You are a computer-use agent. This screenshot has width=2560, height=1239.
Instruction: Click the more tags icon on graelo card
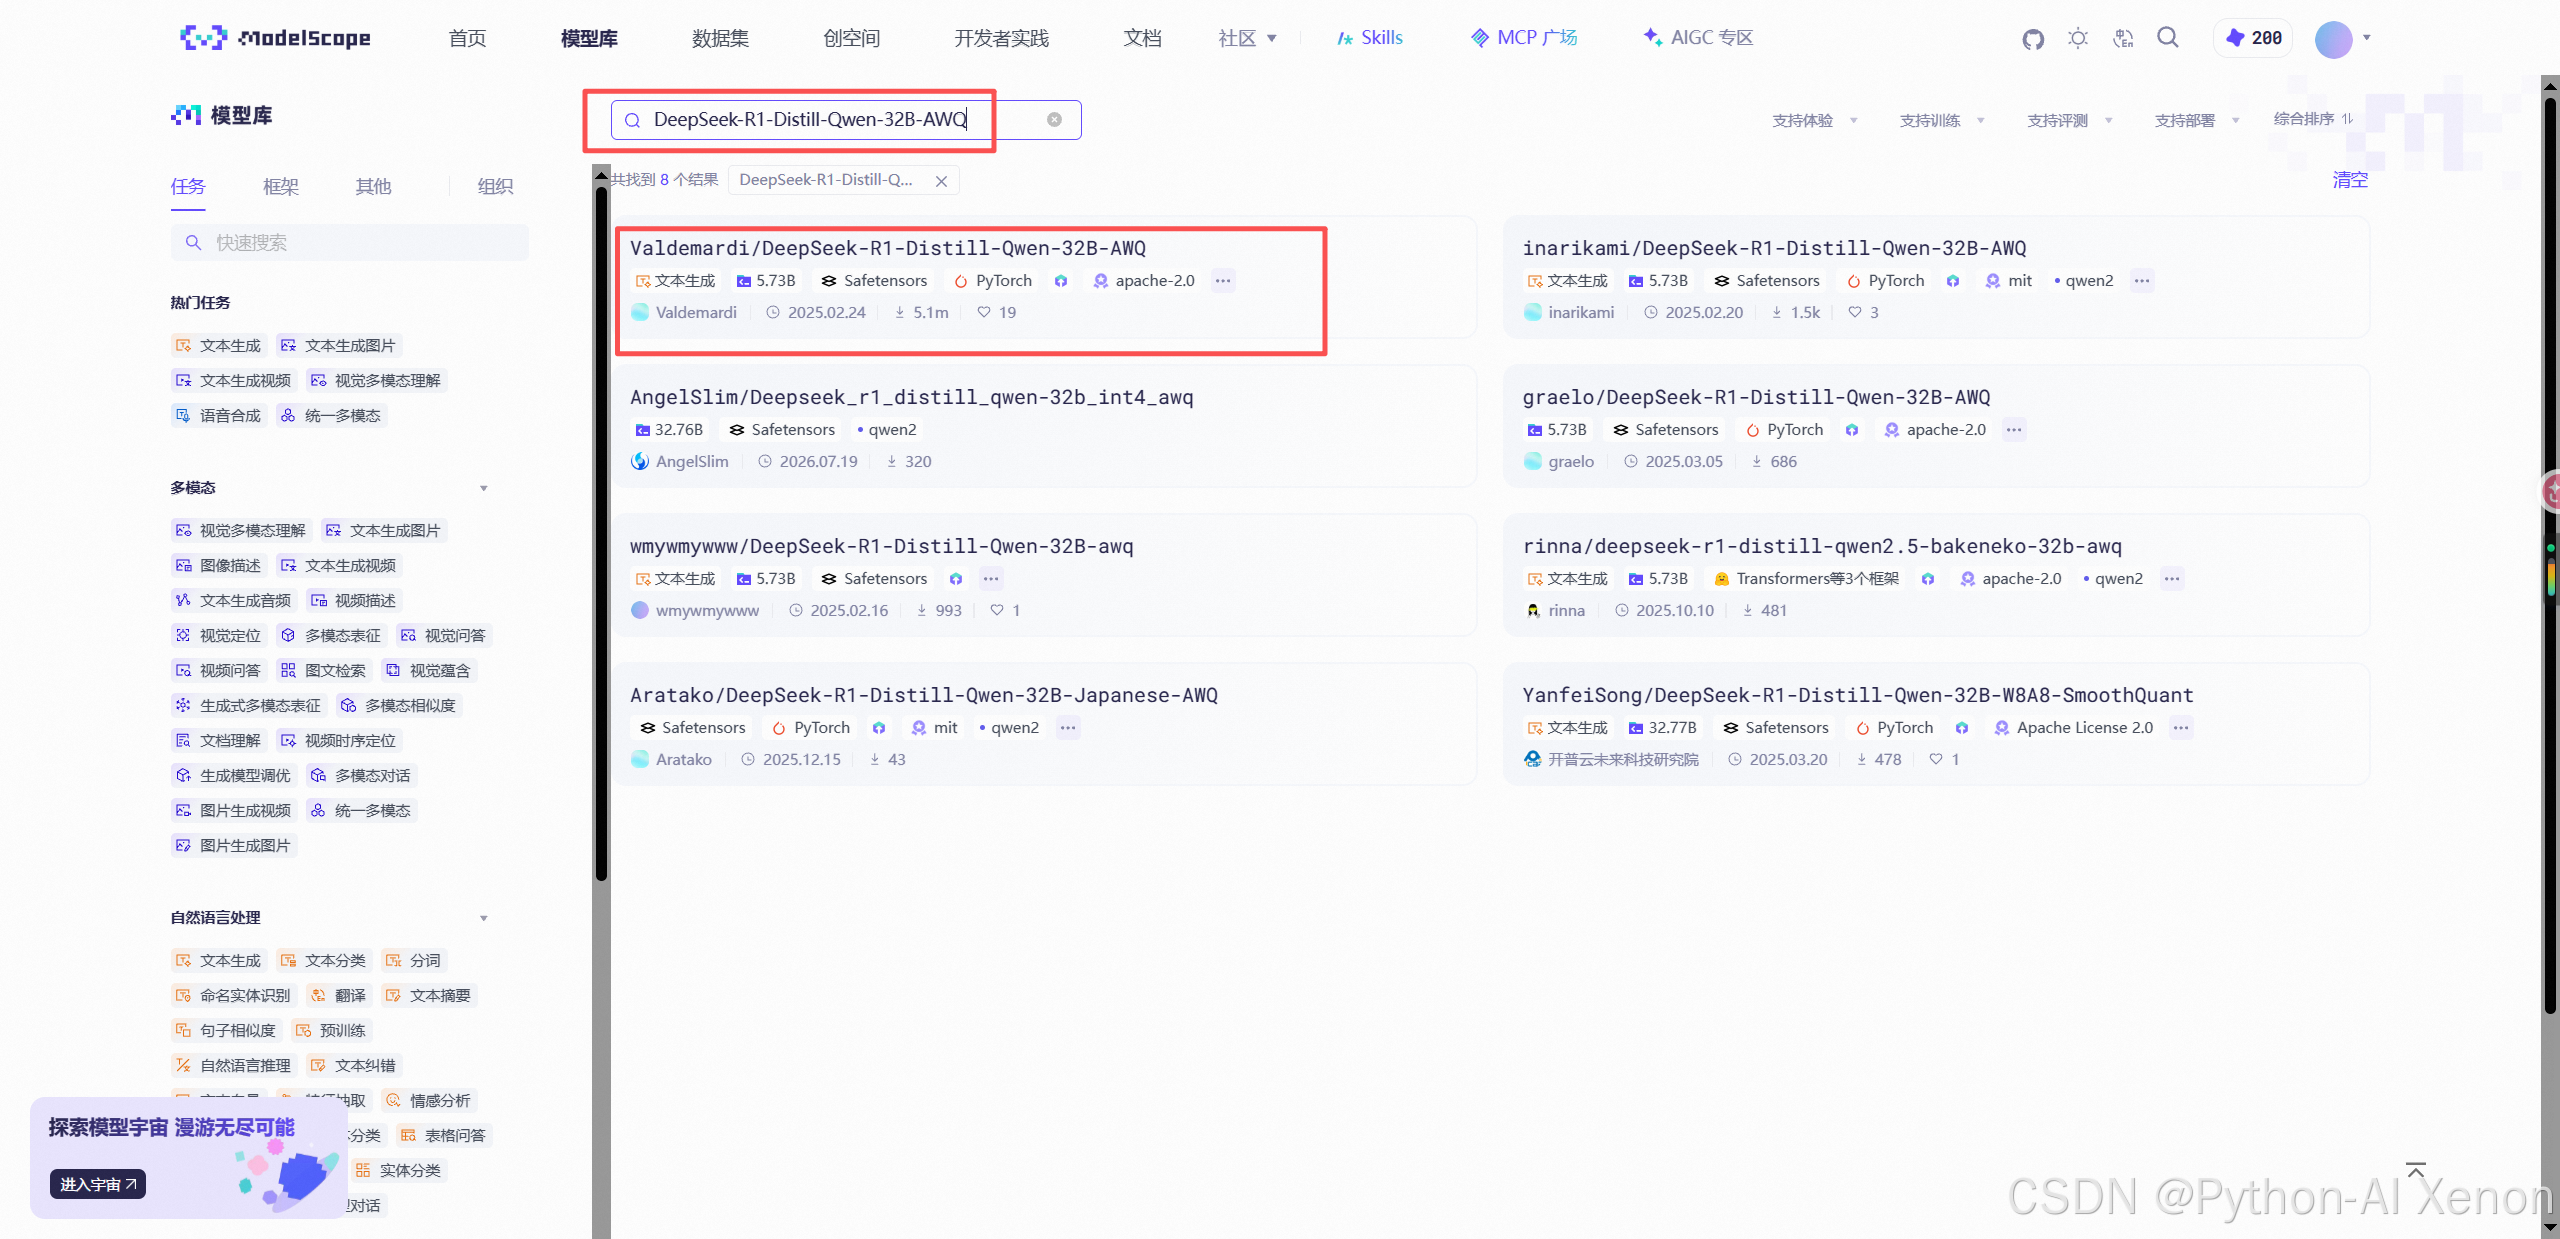coord(2014,430)
